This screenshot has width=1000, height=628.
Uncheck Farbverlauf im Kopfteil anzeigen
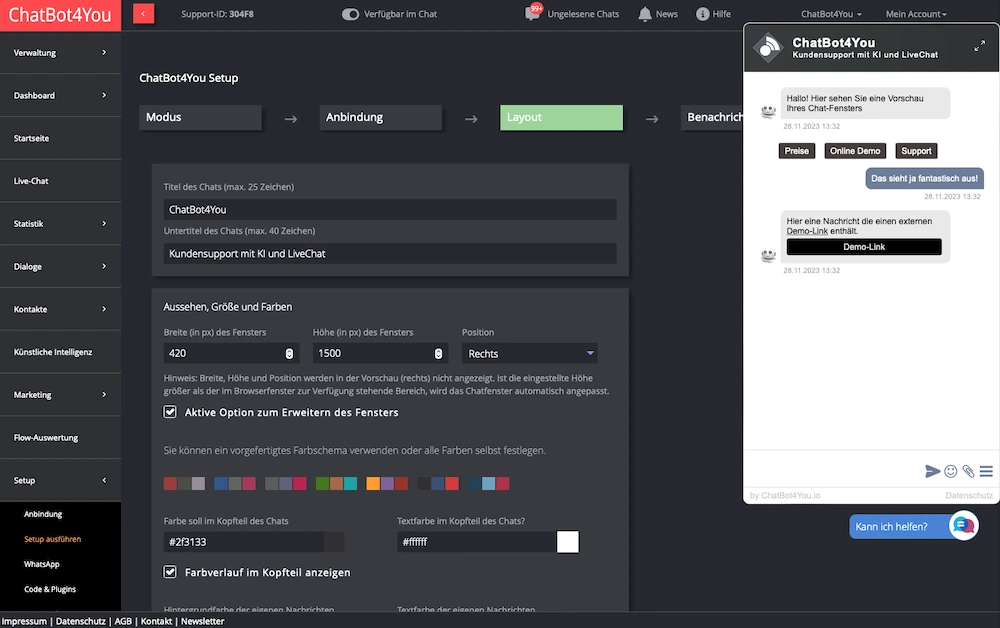click(x=170, y=572)
